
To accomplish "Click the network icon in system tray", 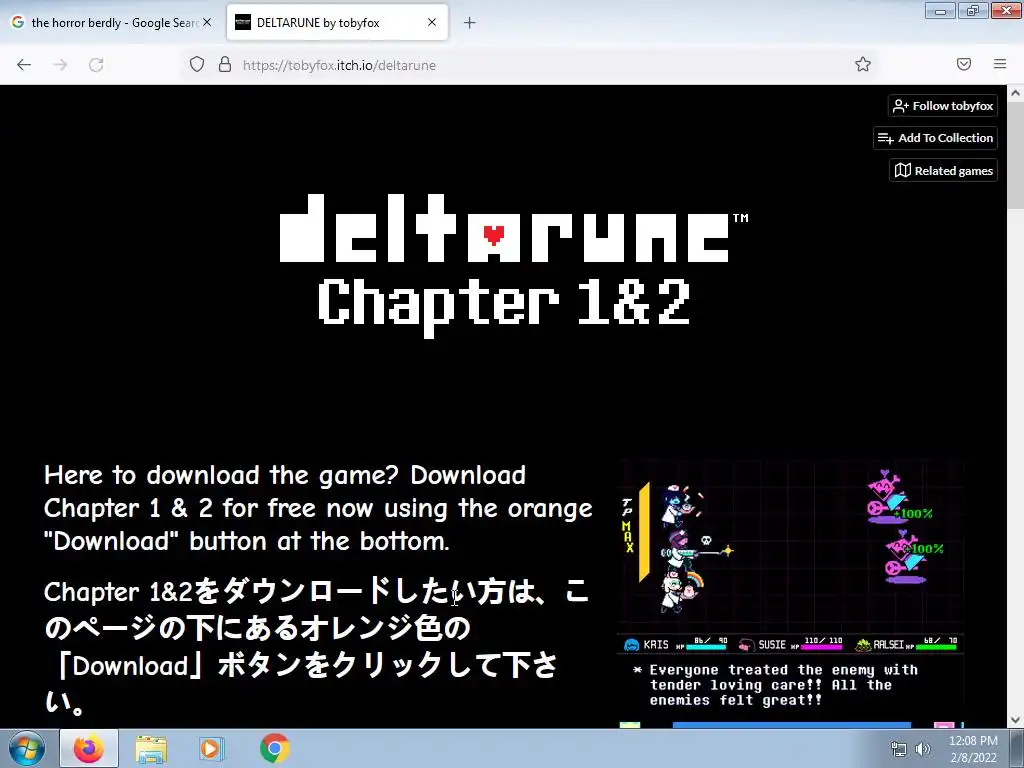I will [899, 750].
